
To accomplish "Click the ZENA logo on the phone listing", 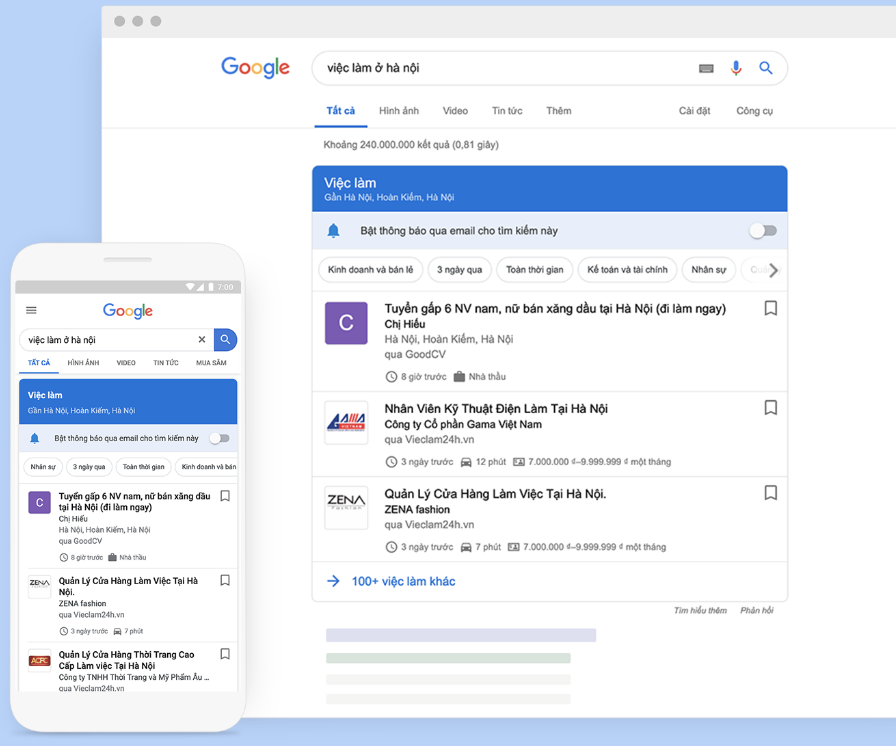I will pyautogui.click(x=39, y=587).
